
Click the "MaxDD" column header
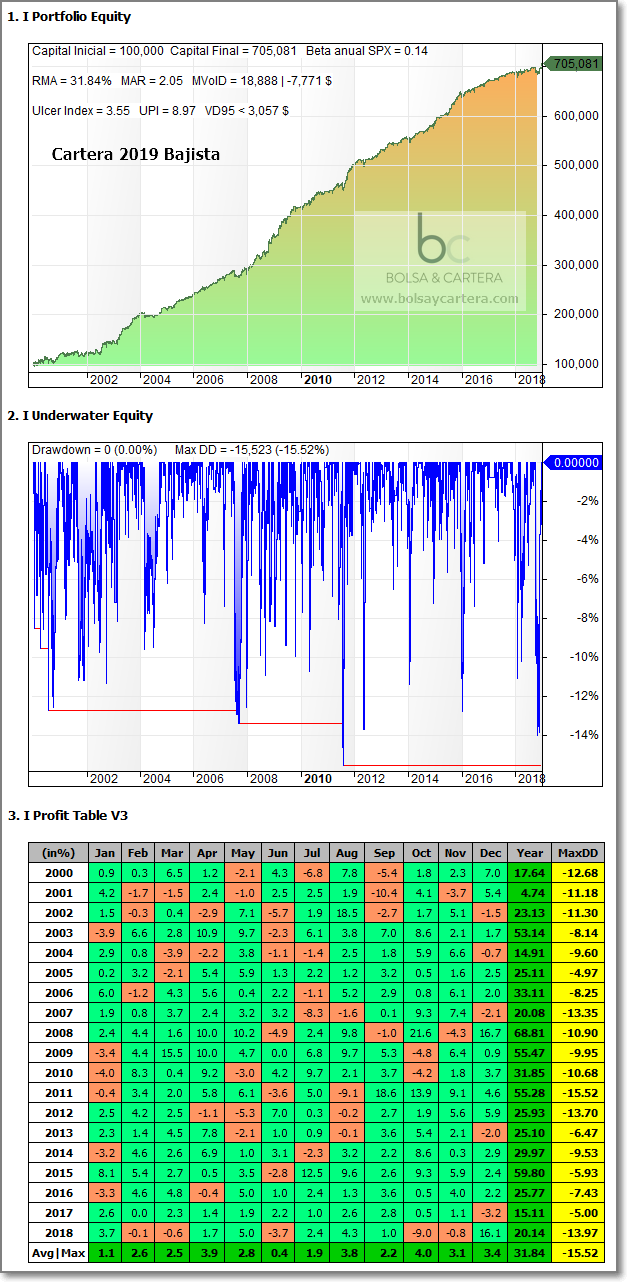point(576,853)
